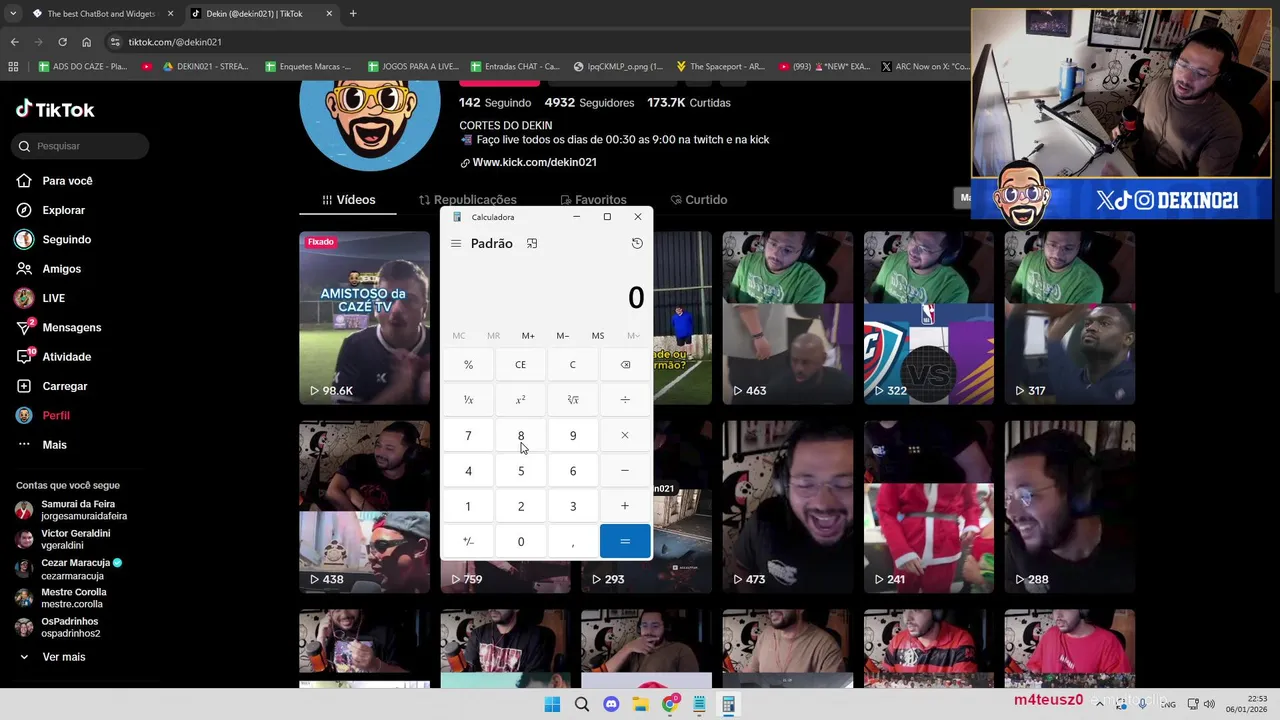Click the plus operator key

625,506
